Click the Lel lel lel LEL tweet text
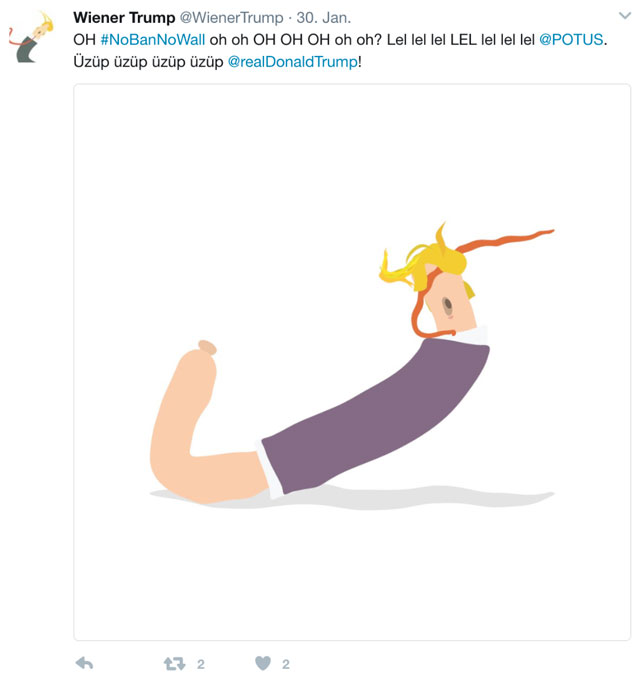 [x=461, y=40]
